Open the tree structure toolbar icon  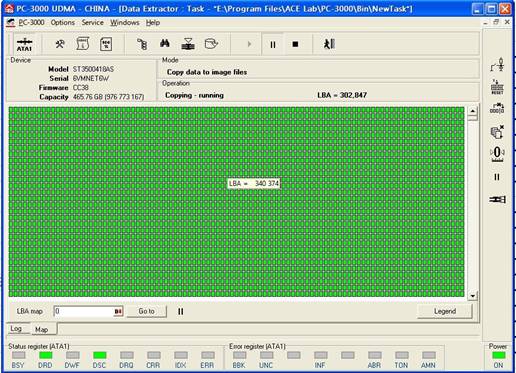[142, 44]
